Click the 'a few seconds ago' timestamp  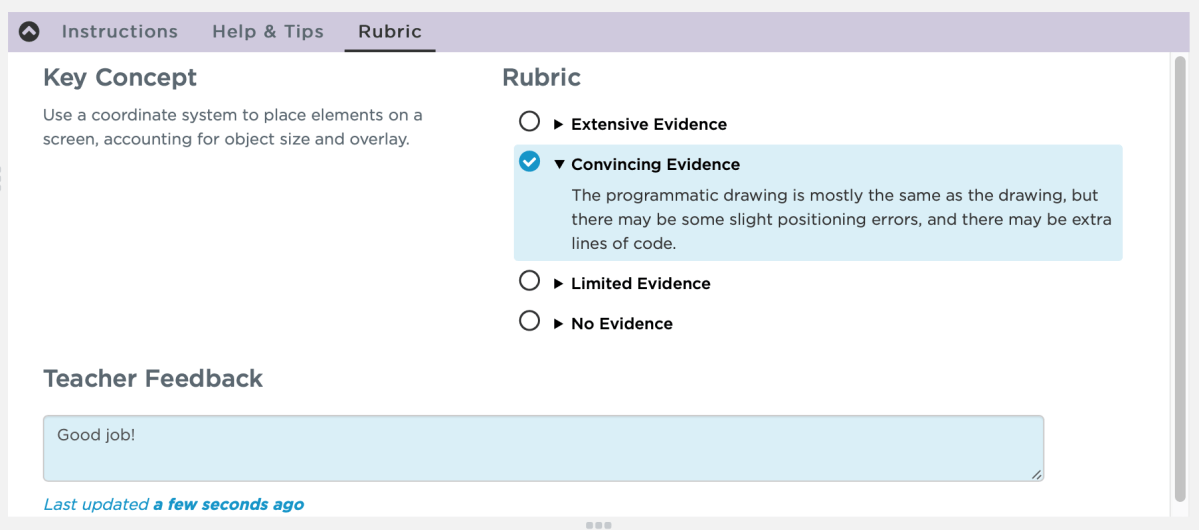(228, 505)
